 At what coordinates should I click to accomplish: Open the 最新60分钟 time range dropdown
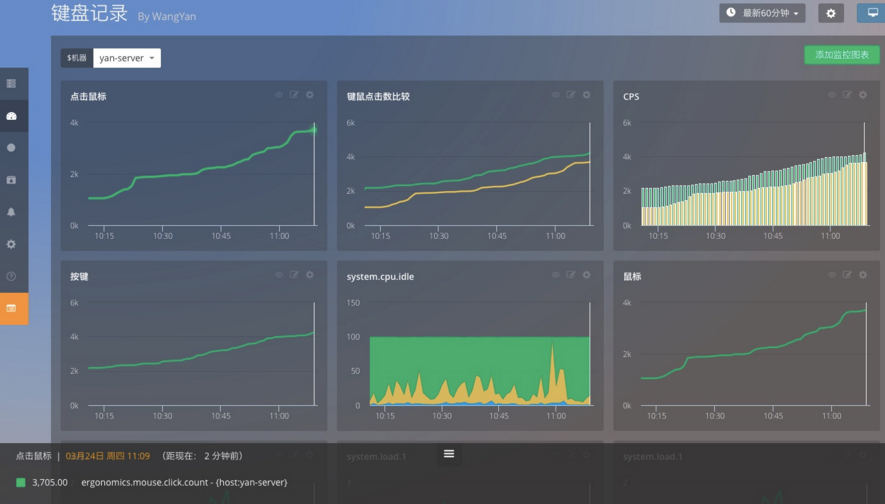[762, 13]
